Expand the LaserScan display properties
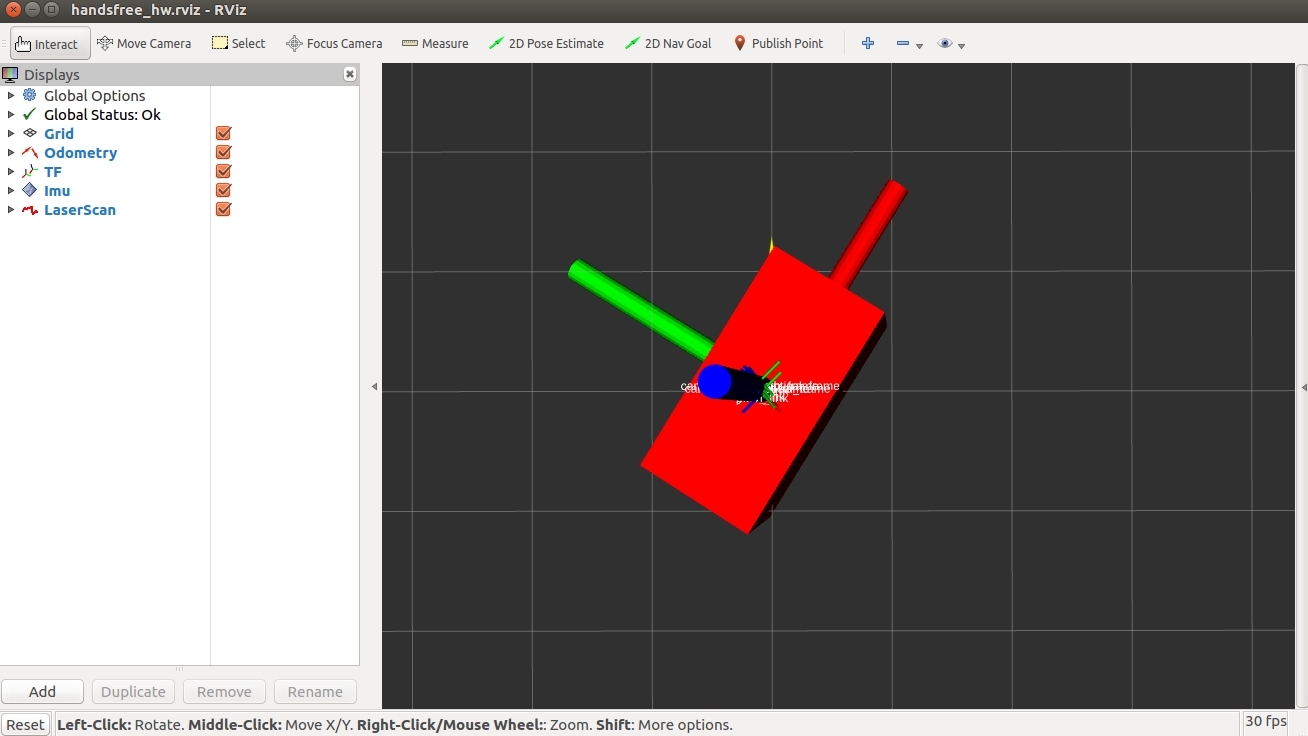 tap(11, 209)
